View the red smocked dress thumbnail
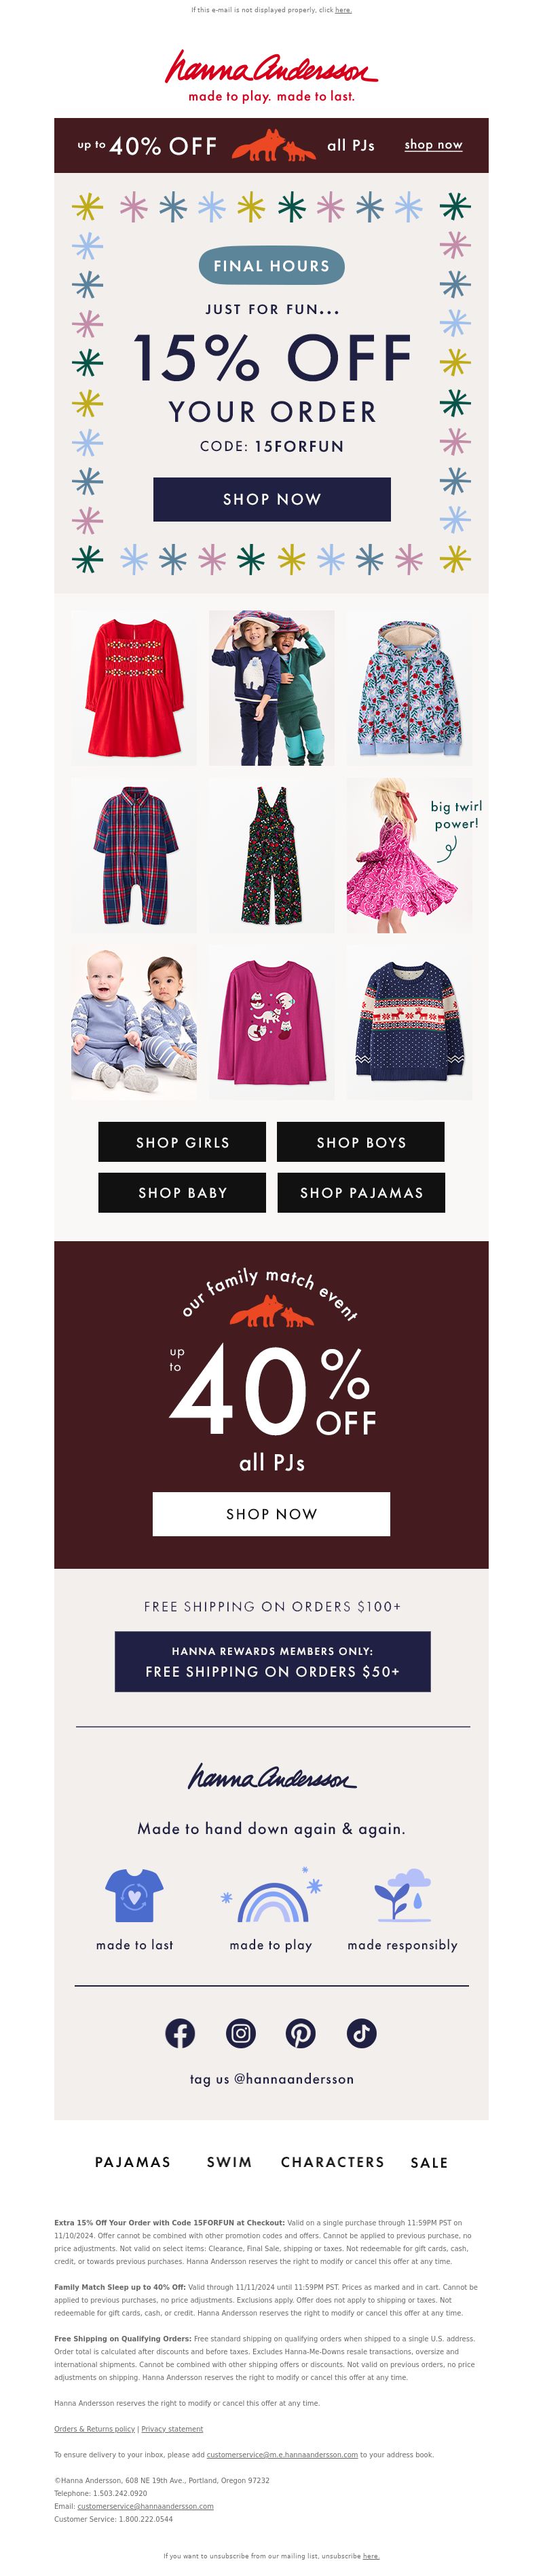The width and height of the screenshot is (543, 2576). 134,688
